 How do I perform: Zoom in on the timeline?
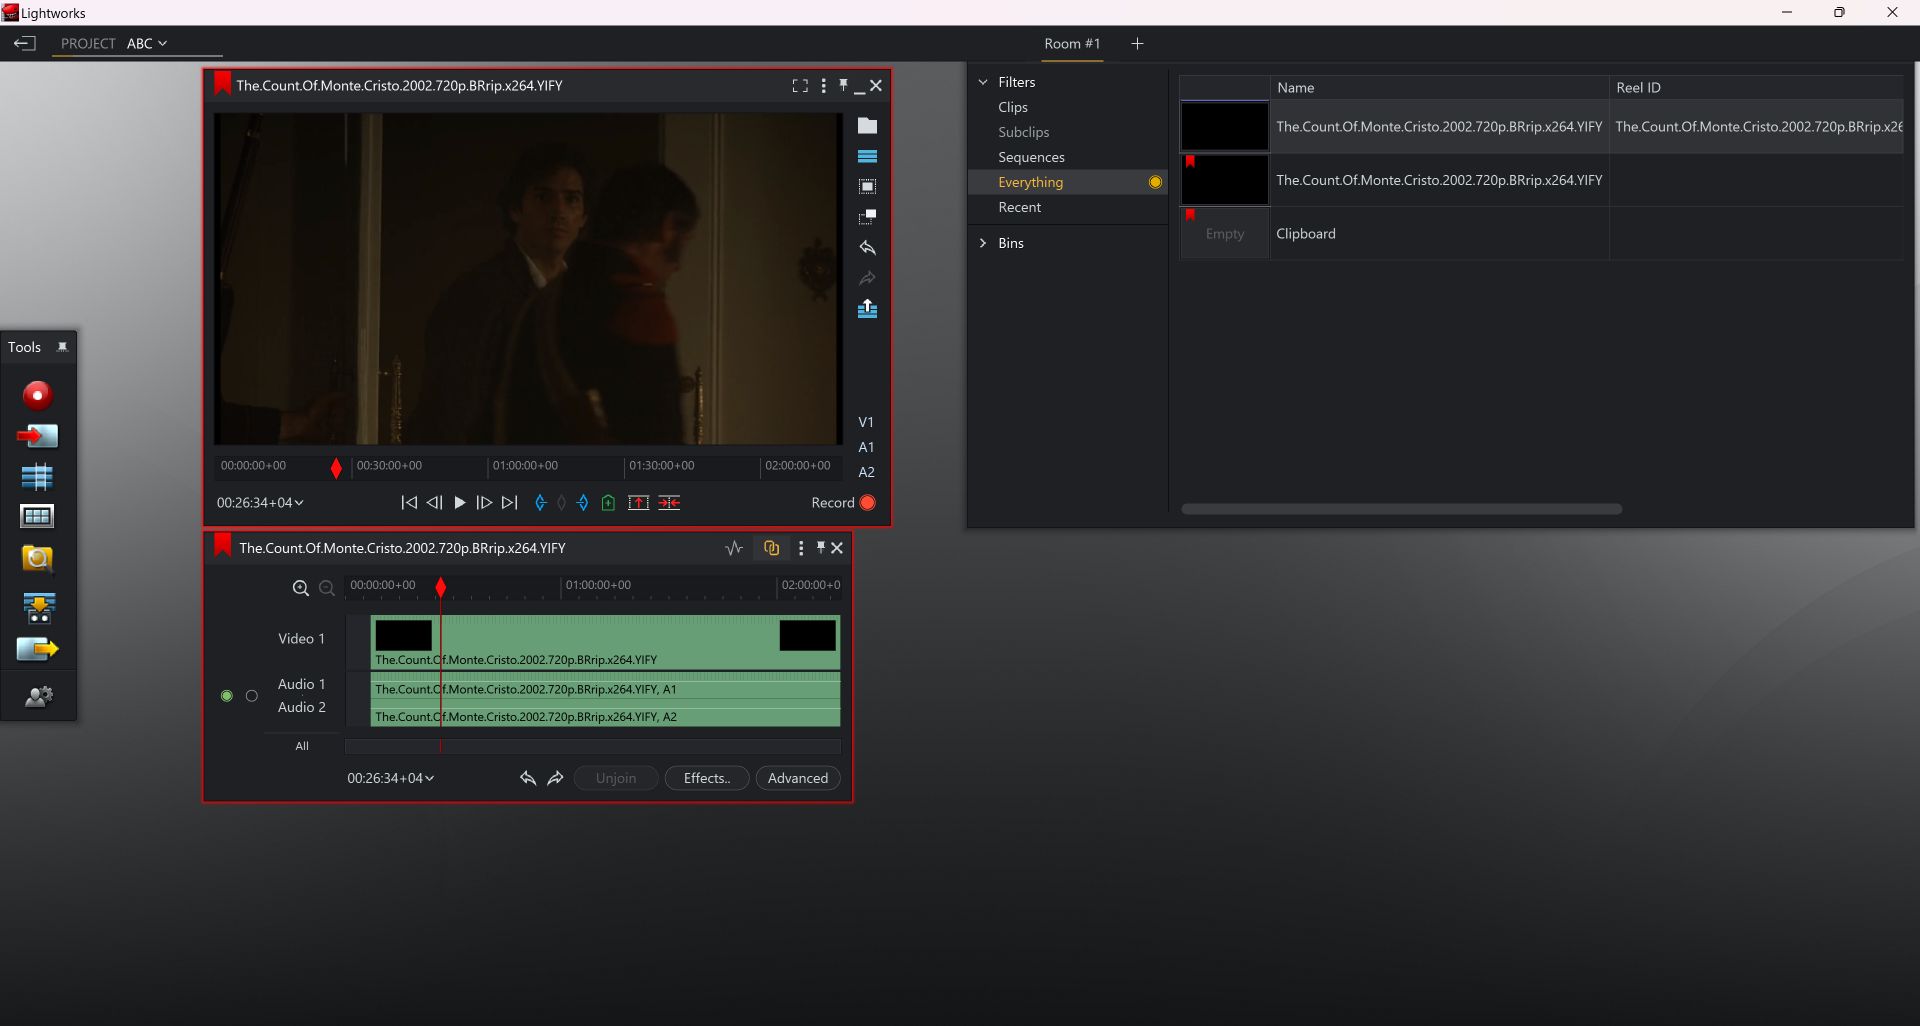click(300, 588)
